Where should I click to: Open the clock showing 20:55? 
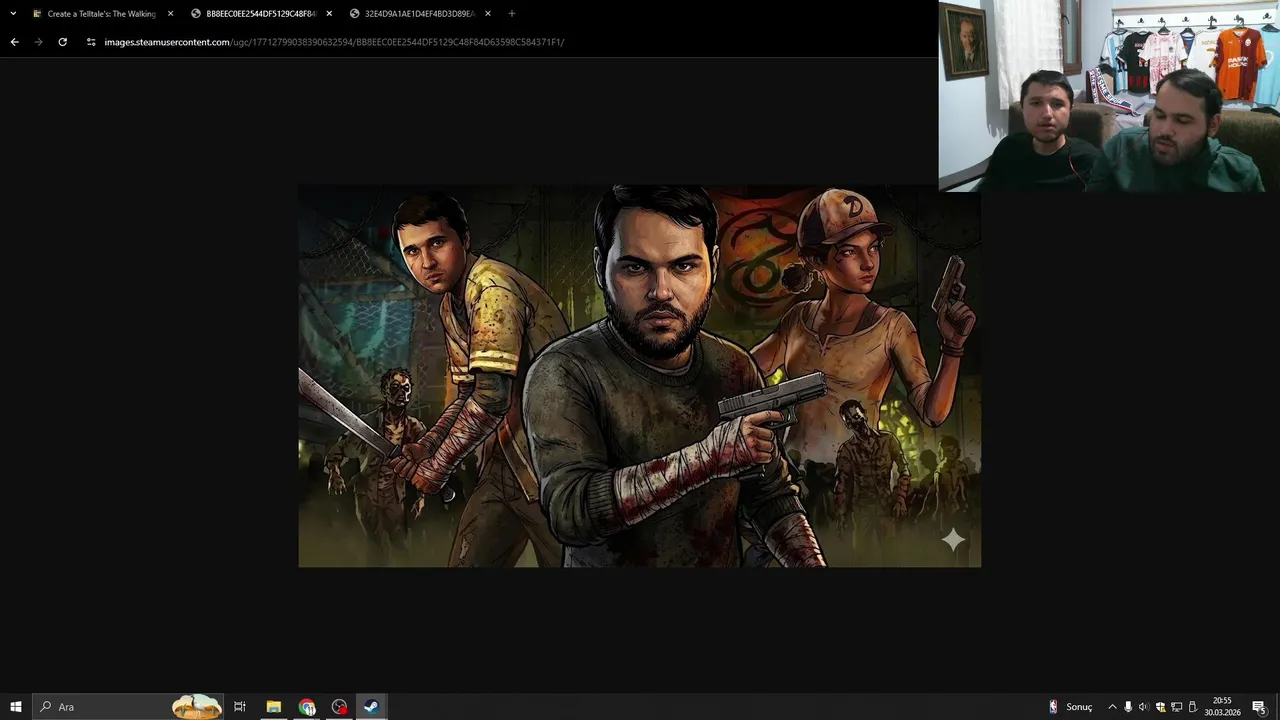pyautogui.click(x=1222, y=707)
